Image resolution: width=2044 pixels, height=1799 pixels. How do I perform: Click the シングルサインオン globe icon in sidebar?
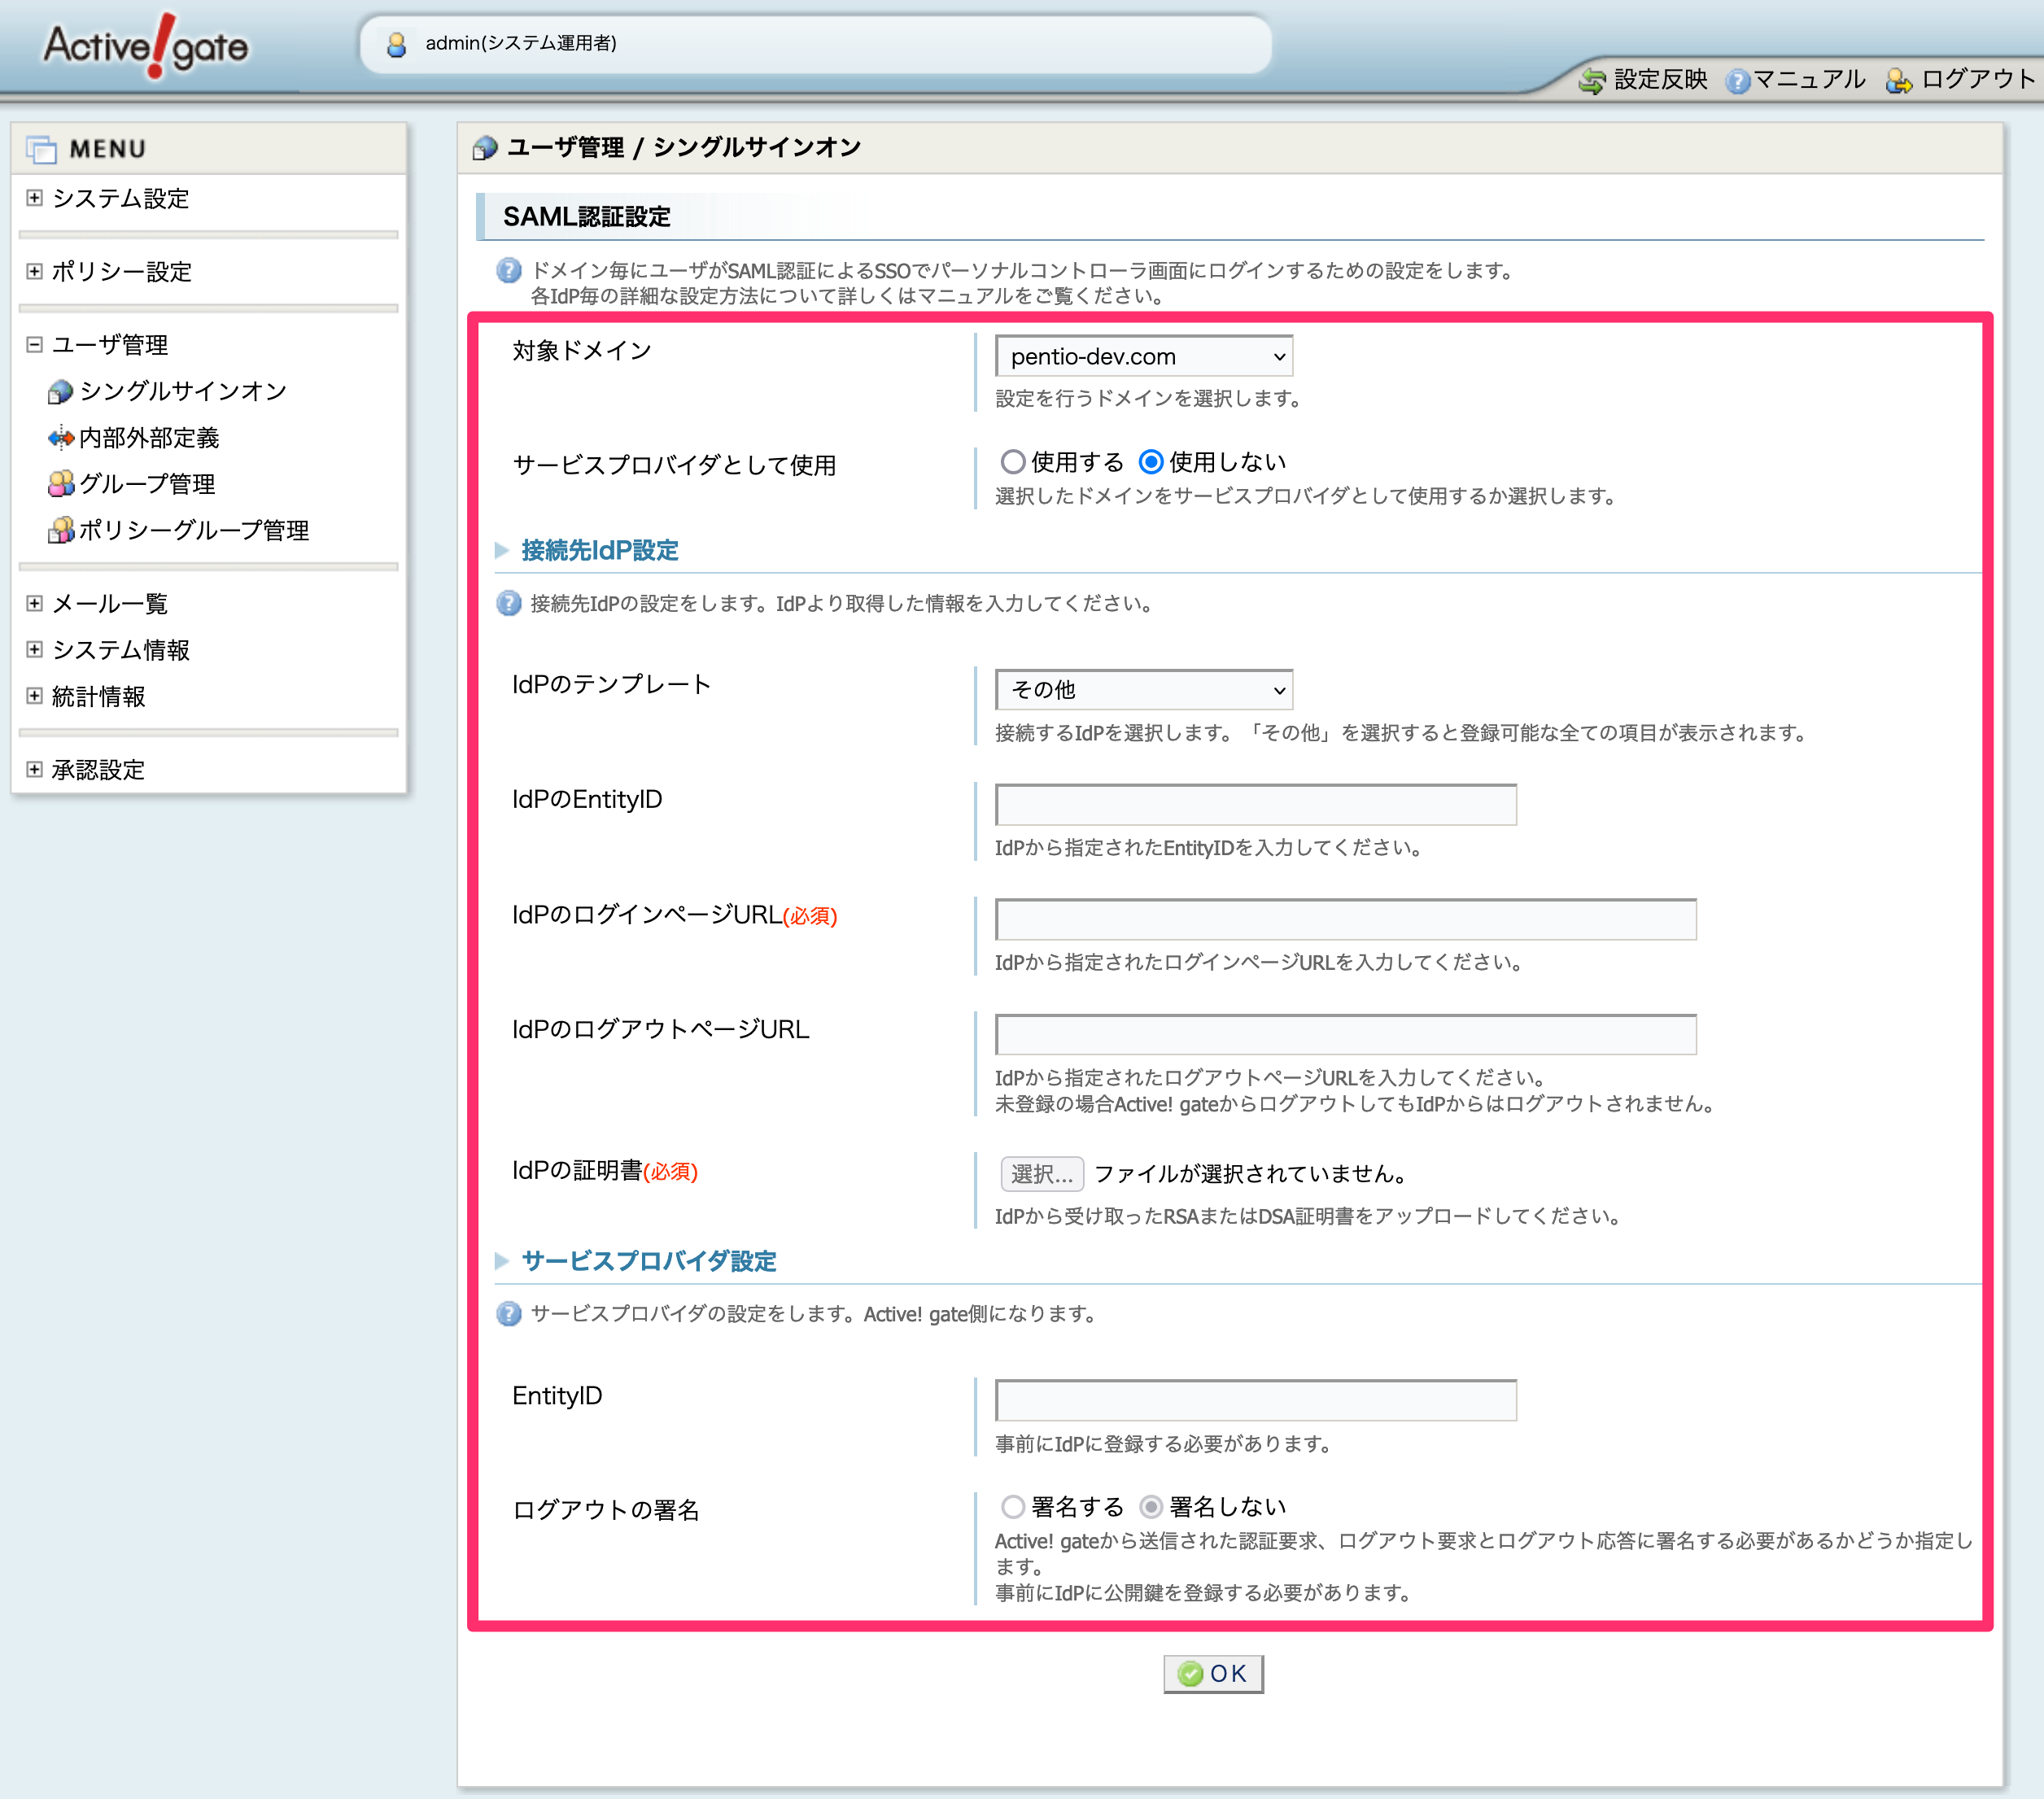pyautogui.click(x=60, y=392)
